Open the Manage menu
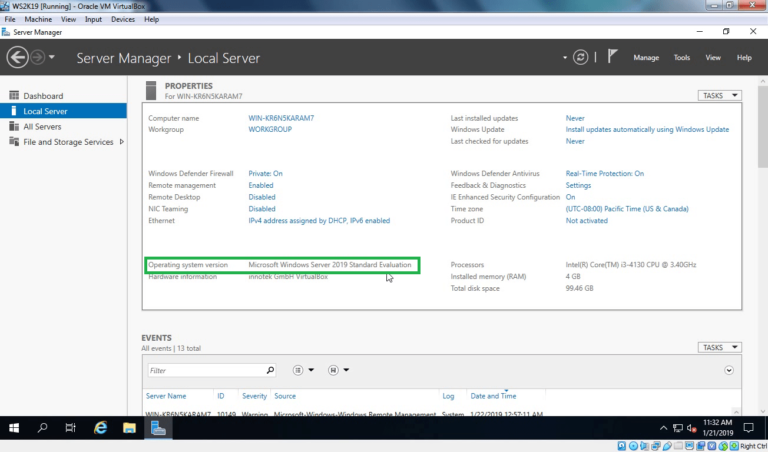The height and width of the screenshot is (452, 768). [x=646, y=58]
